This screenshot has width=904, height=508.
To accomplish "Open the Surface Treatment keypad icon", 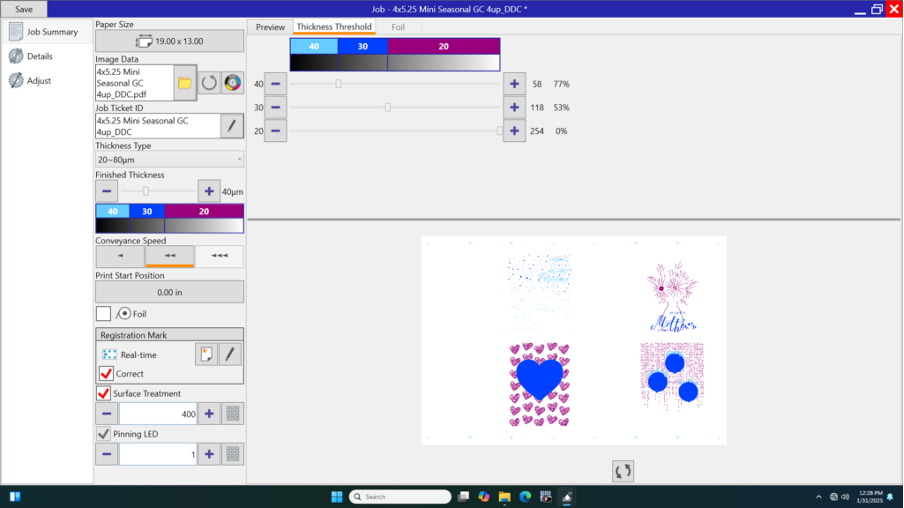I will pyautogui.click(x=232, y=414).
